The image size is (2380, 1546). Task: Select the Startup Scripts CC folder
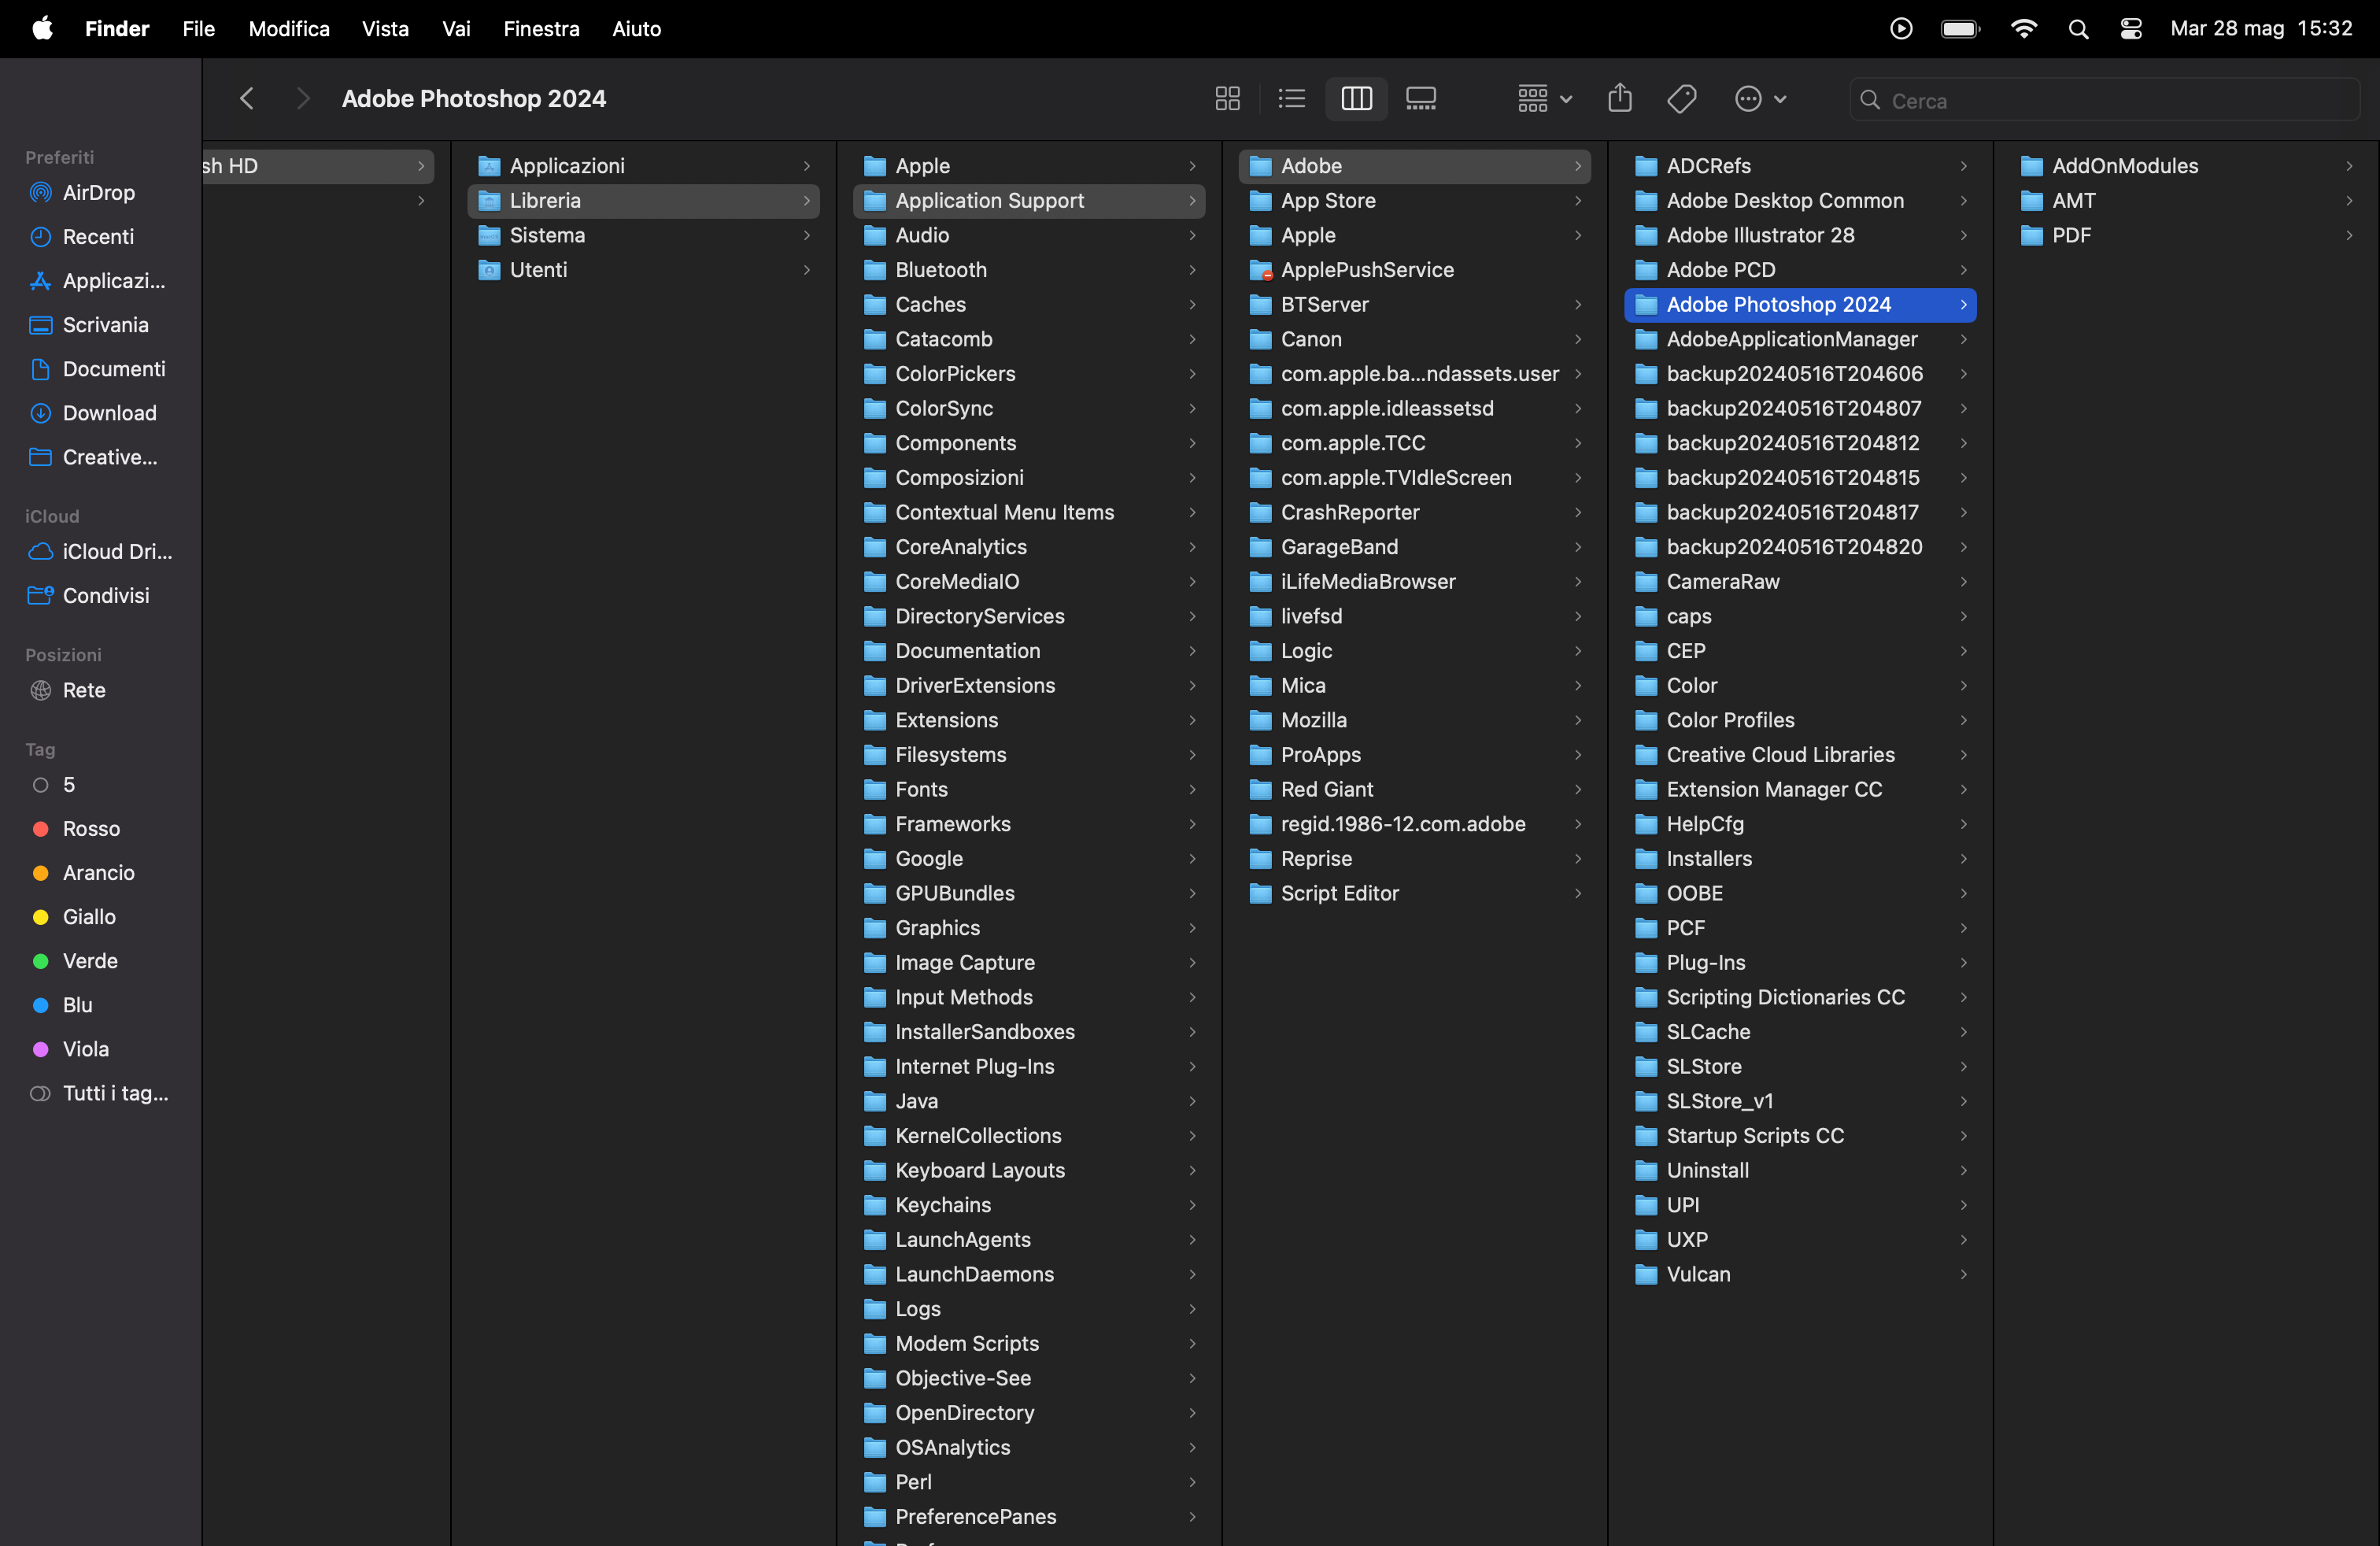[1800, 1136]
